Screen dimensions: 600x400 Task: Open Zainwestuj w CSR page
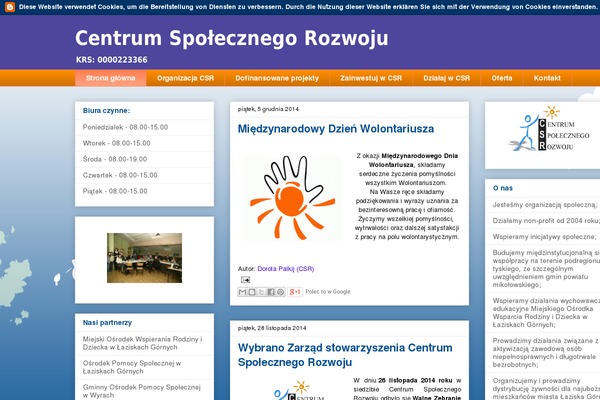pyautogui.click(x=371, y=78)
